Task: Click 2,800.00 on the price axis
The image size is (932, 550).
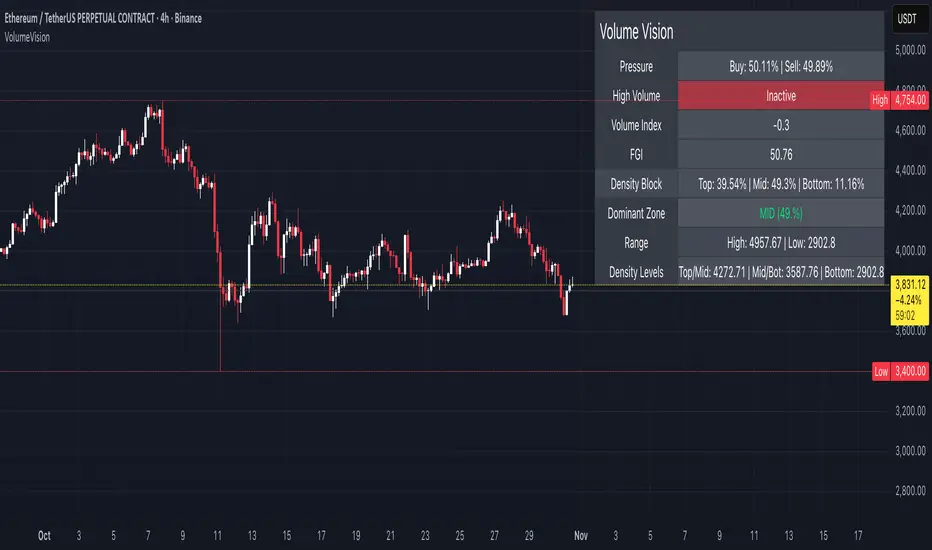Action: point(909,491)
